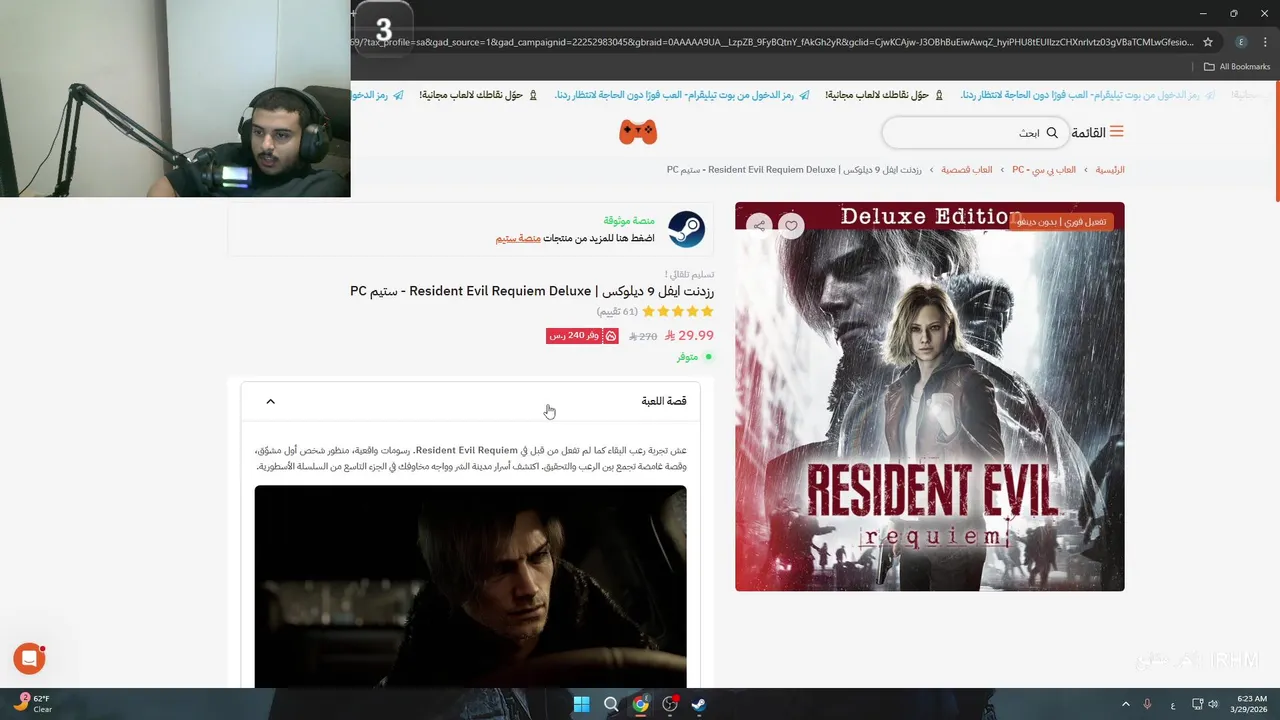The width and height of the screenshot is (1280, 720).
Task: Click the (61 تقييم) reviews count
Action: tap(617, 312)
